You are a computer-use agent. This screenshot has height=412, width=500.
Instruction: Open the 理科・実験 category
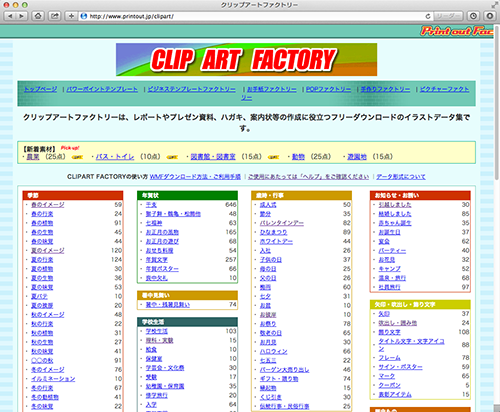[x=159, y=340]
